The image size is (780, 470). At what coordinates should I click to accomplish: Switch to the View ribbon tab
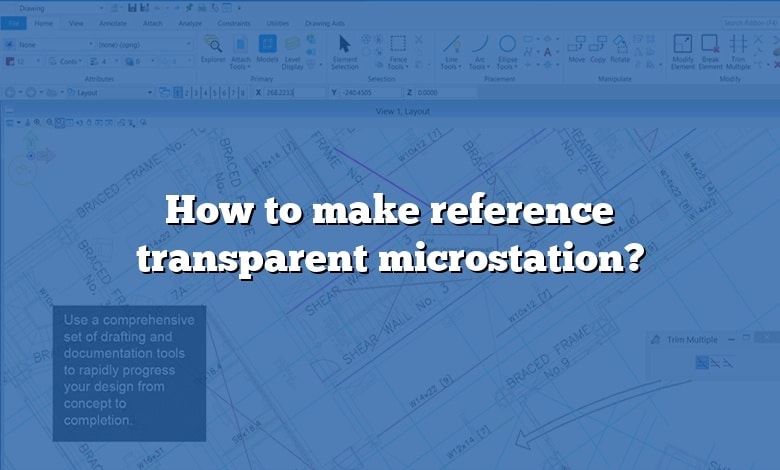point(76,23)
